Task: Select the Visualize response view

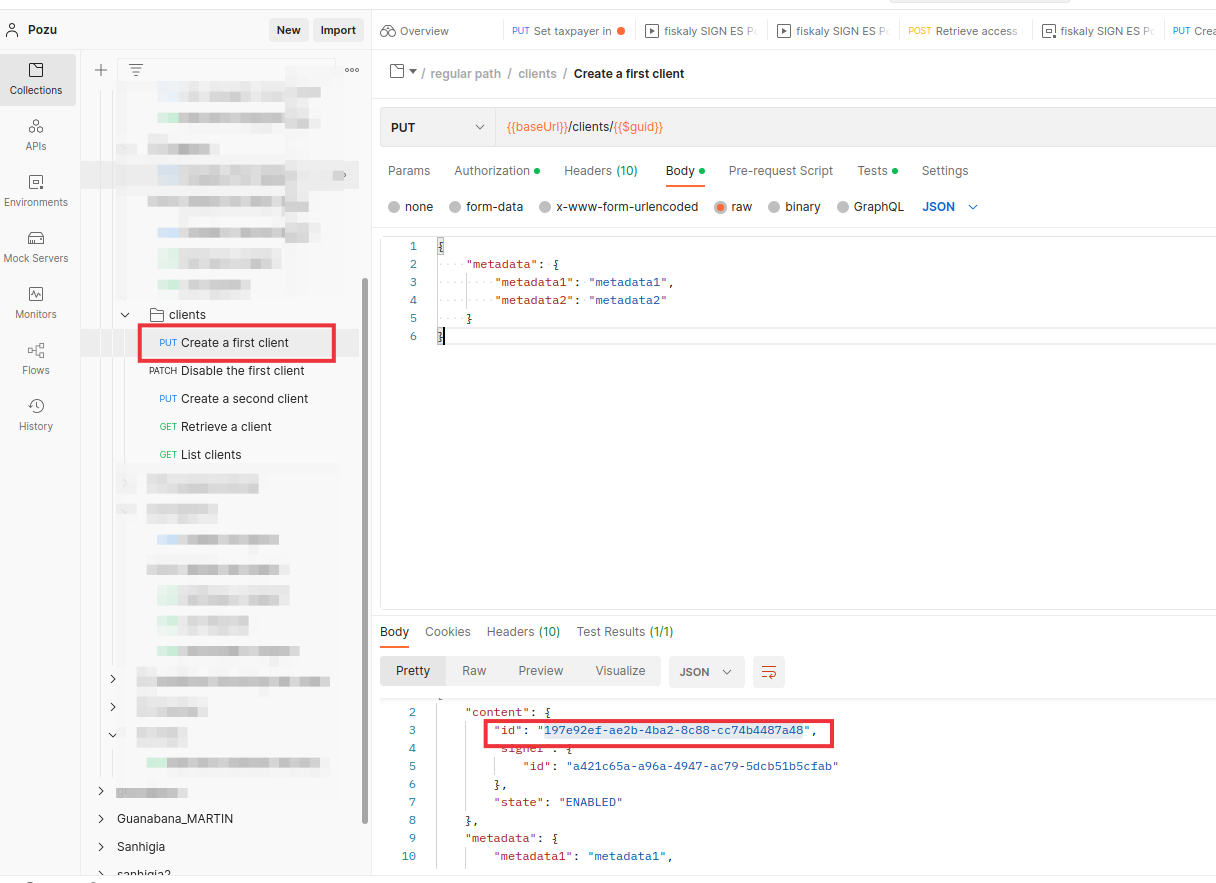Action: (x=621, y=671)
